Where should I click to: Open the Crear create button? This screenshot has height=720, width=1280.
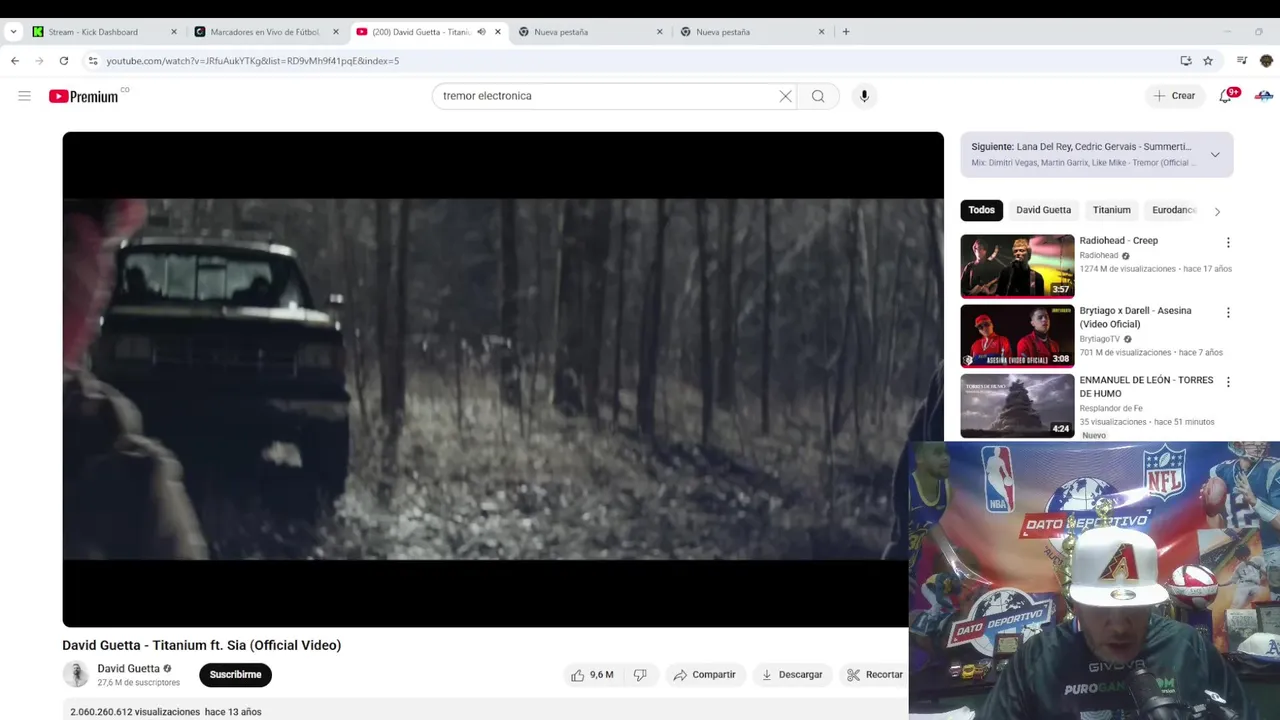click(x=1174, y=96)
